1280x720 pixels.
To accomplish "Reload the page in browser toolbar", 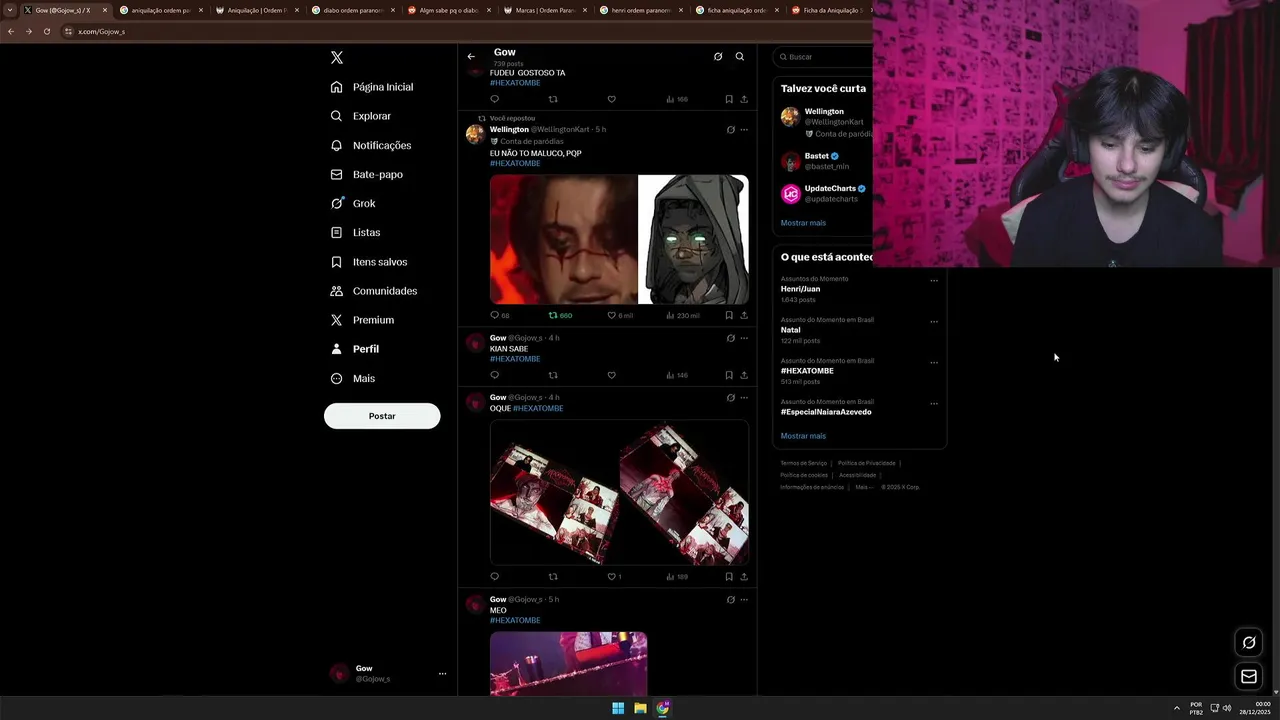I will click(x=46, y=31).
